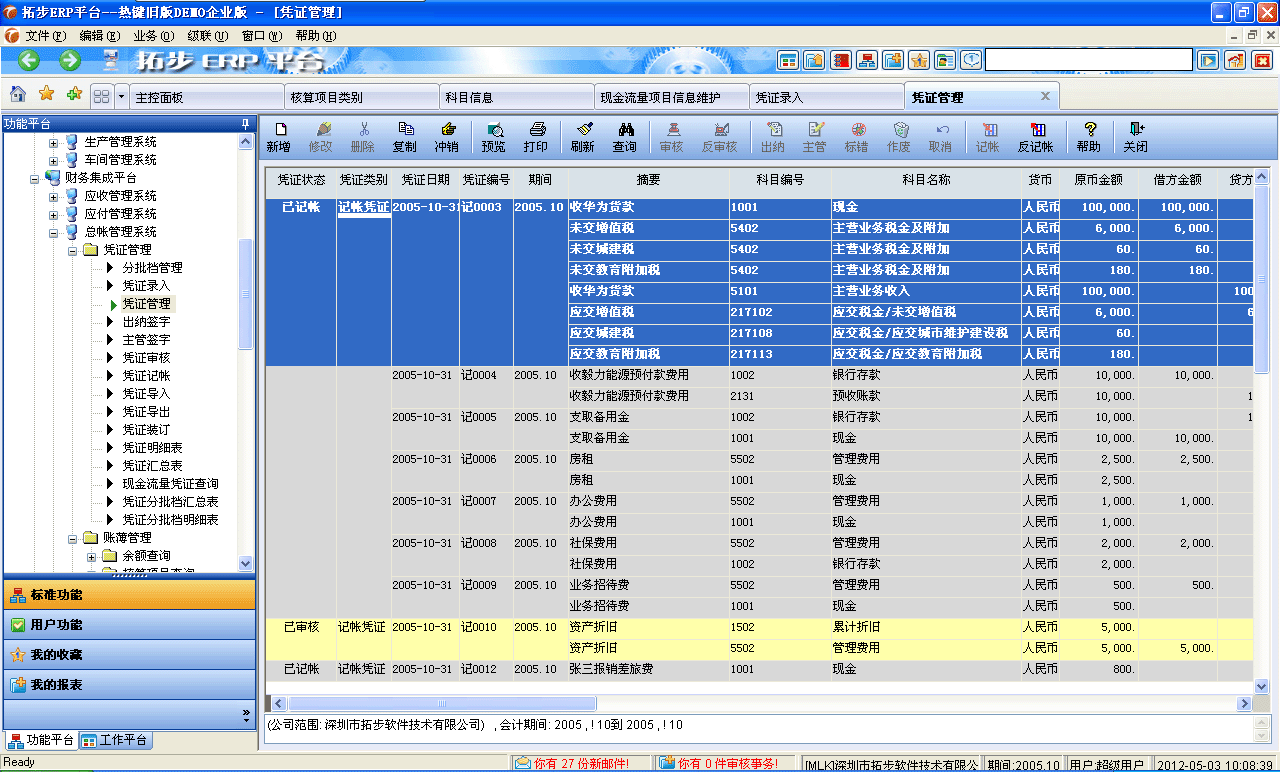Click the search input field in top toolbar
Screen dimensions: 1280x772
(x=1088, y=60)
